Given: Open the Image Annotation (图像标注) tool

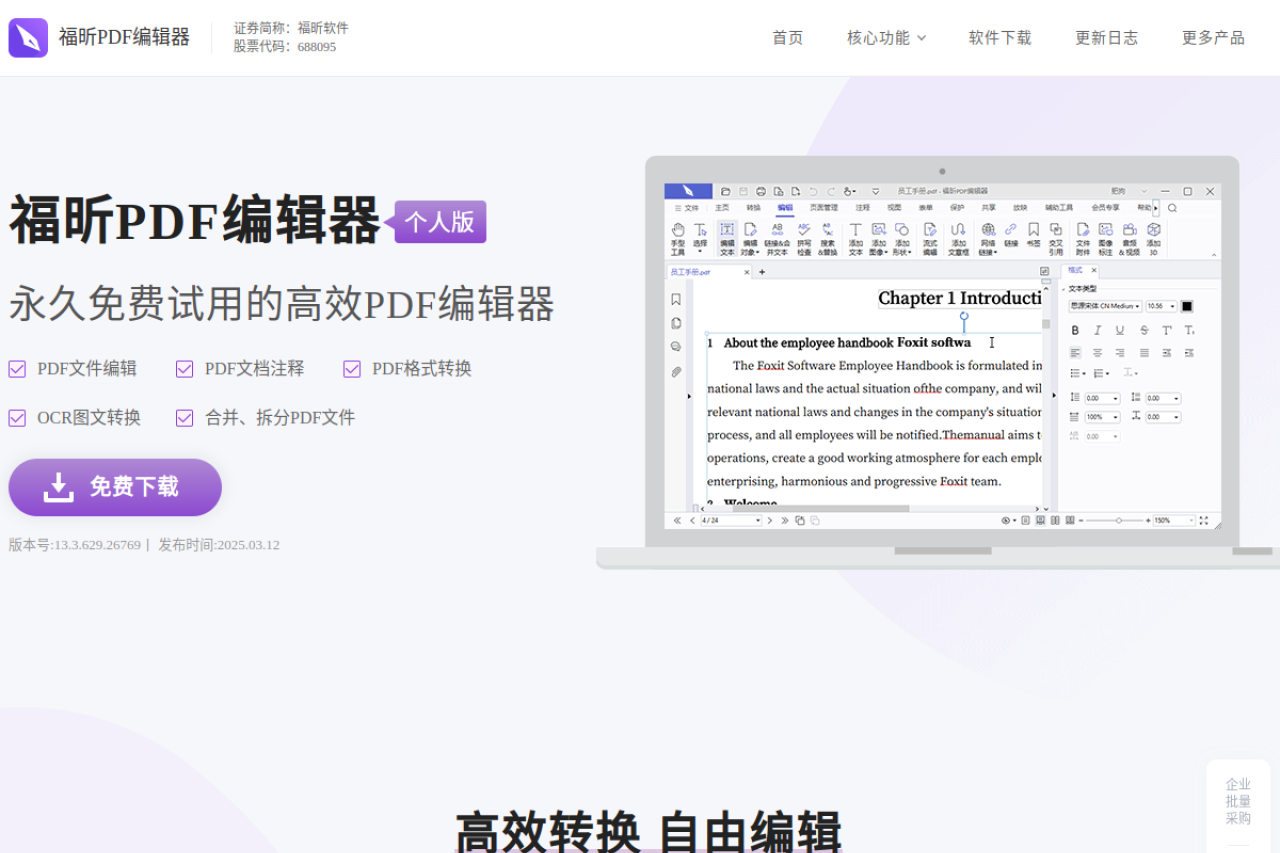Looking at the screenshot, I should tap(1106, 239).
